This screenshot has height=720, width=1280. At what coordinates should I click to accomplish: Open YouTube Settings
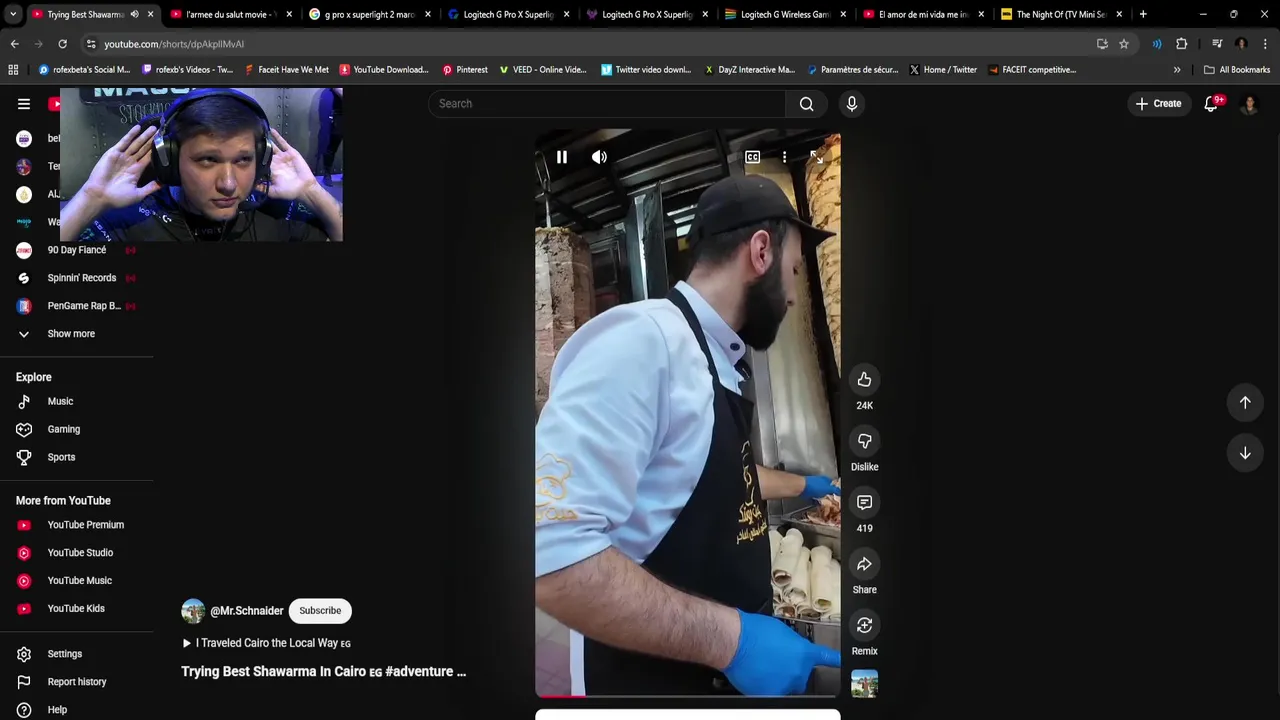pos(77,654)
